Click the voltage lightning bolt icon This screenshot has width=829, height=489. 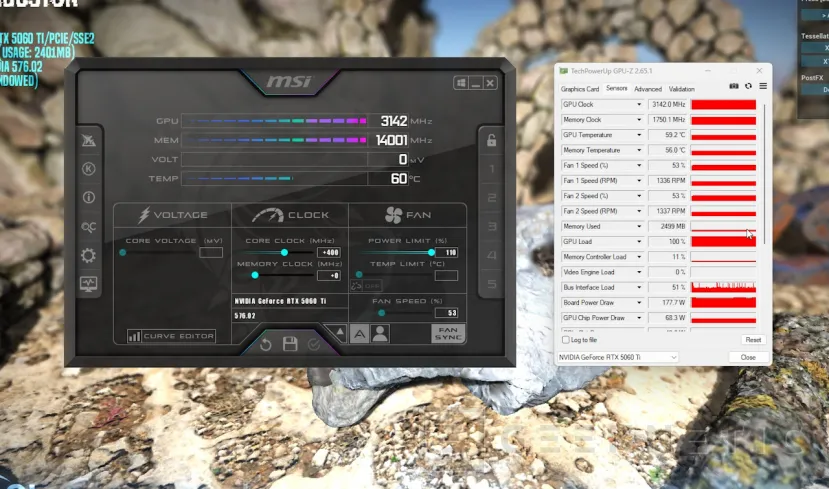pyautogui.click(x=144, y=215)
